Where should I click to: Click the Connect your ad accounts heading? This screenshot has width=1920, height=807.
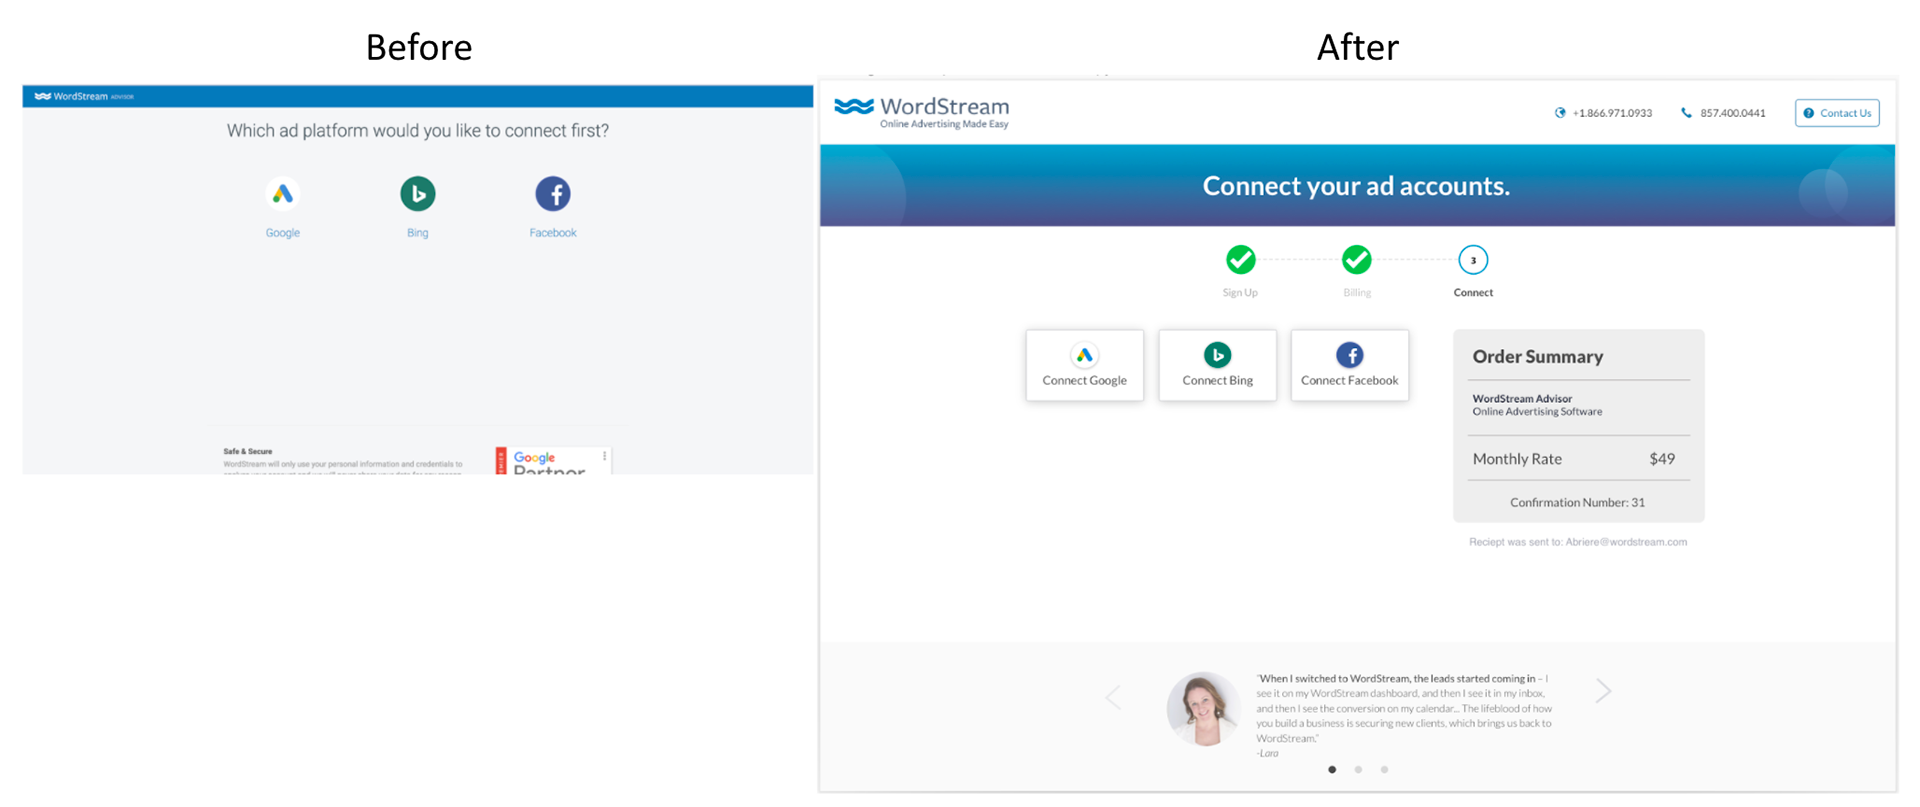click(x=1356, y=186)
